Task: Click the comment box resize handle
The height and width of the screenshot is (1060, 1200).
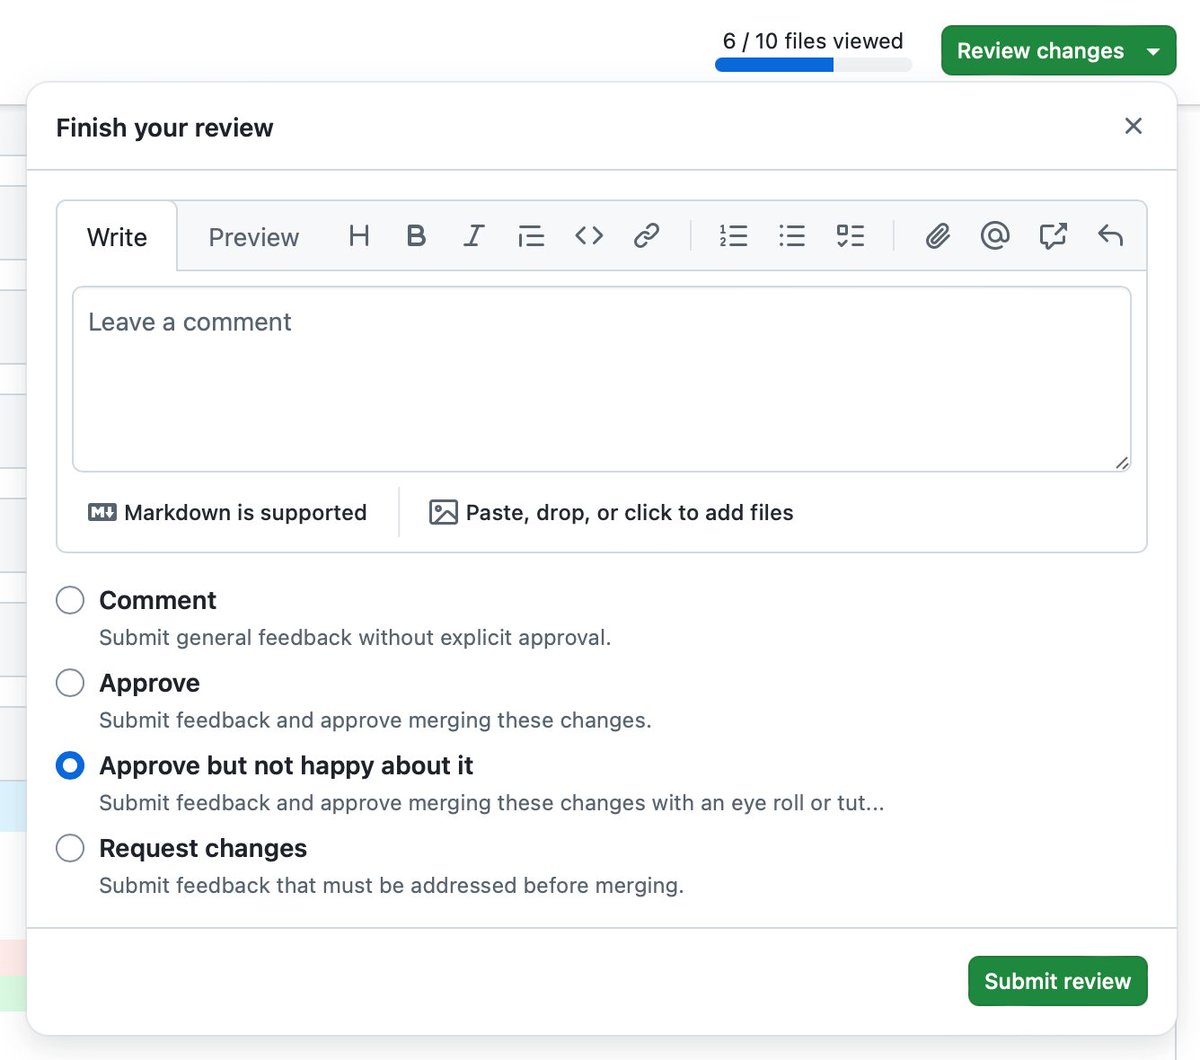Action: (1122, 462)
